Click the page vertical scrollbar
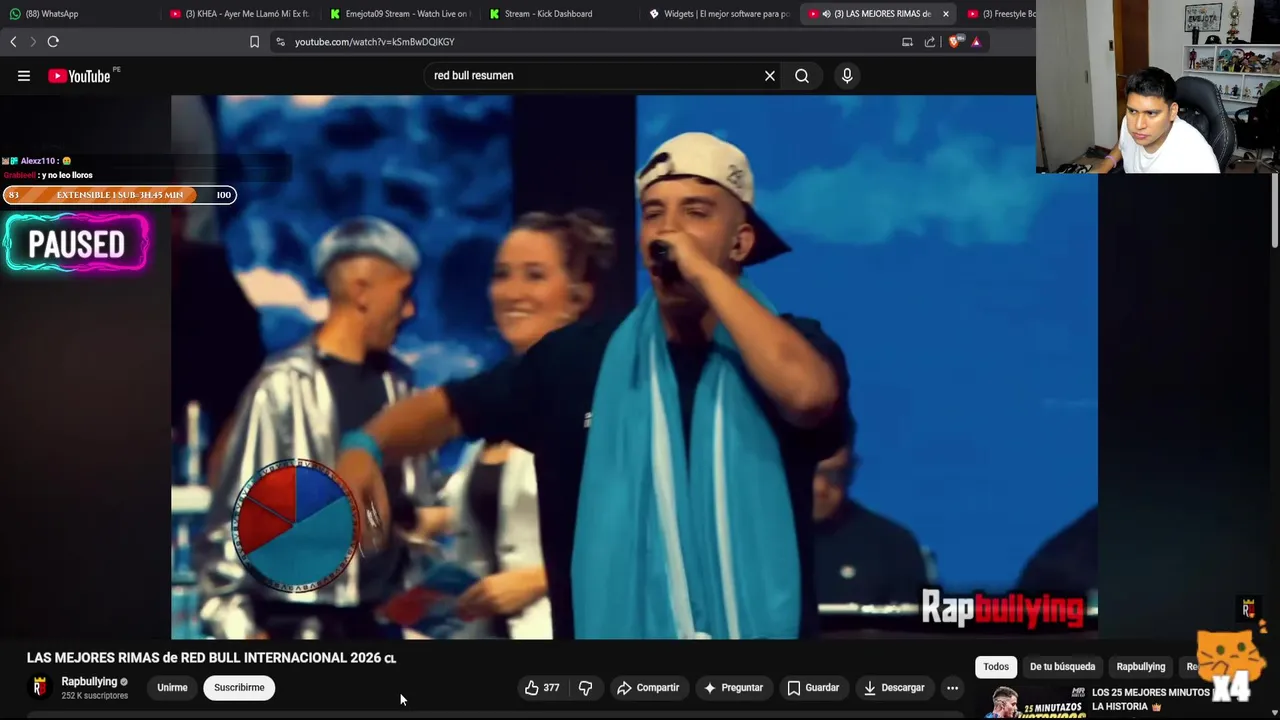 pyautogui.click(x=1275, y=210)
